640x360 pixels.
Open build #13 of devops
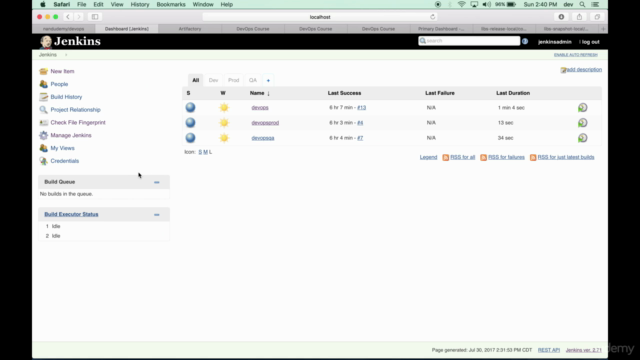[361, 108]
